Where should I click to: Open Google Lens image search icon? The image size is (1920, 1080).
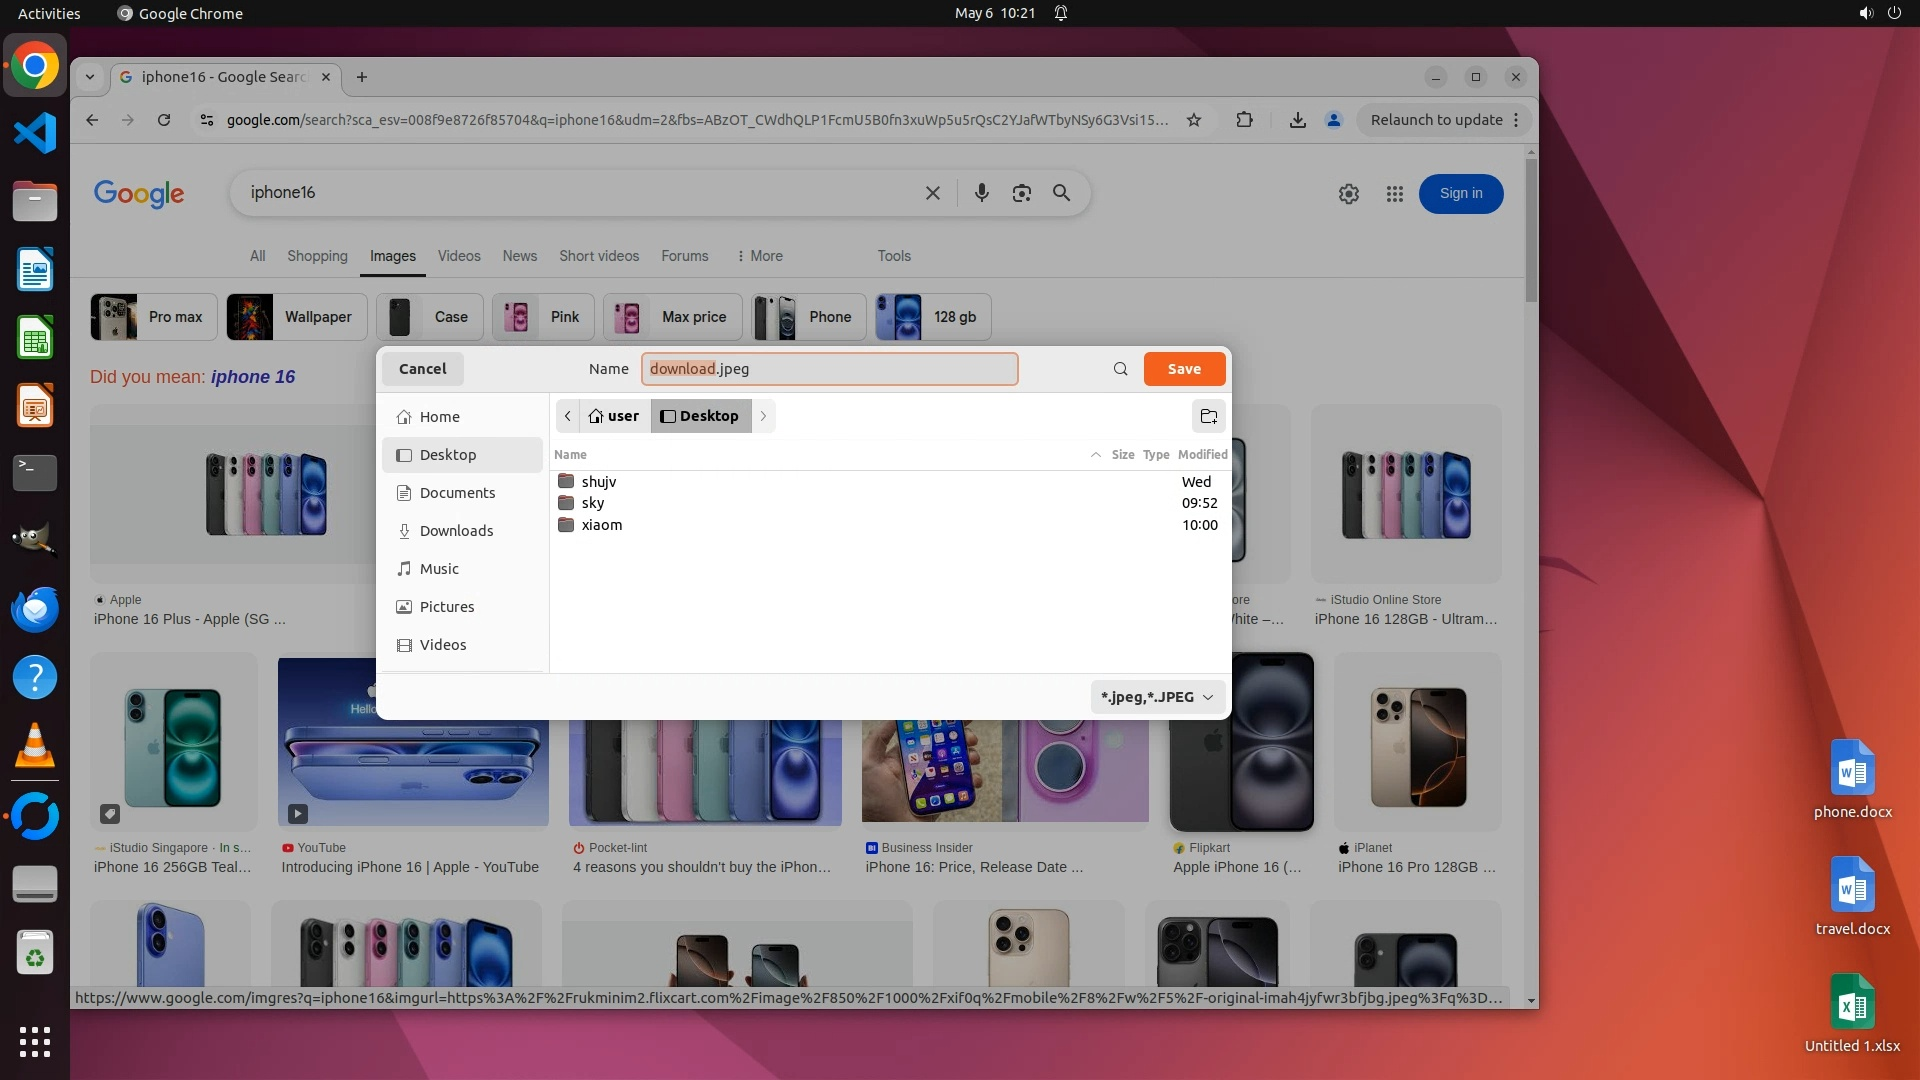pyautogui.click(x=1021, y=193)
